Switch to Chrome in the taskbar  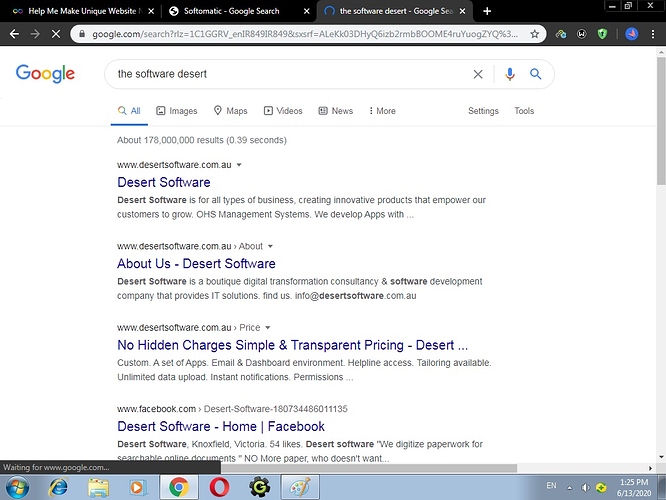click(x=179, y=487)
